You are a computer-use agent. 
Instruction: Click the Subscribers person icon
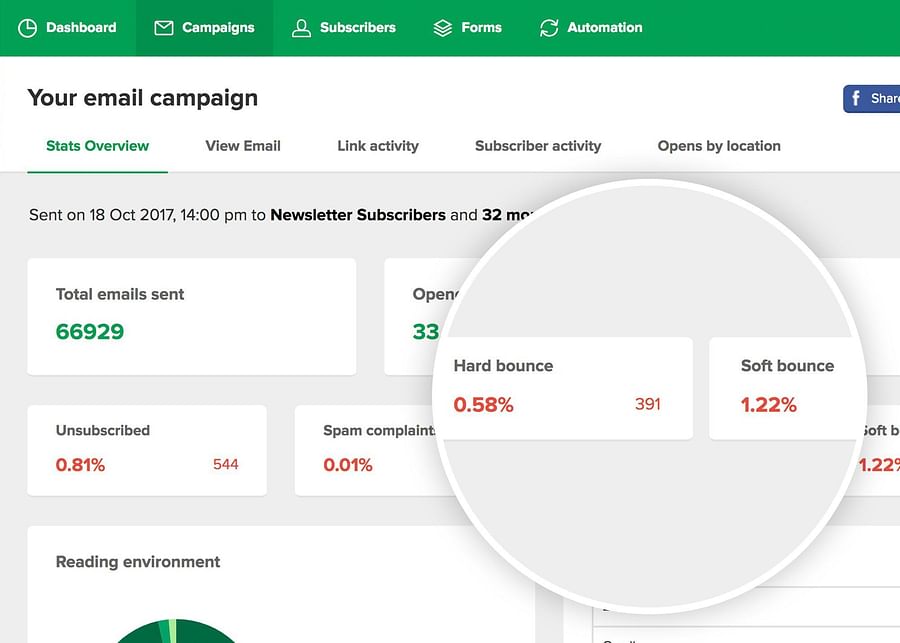tap(301, 28)
